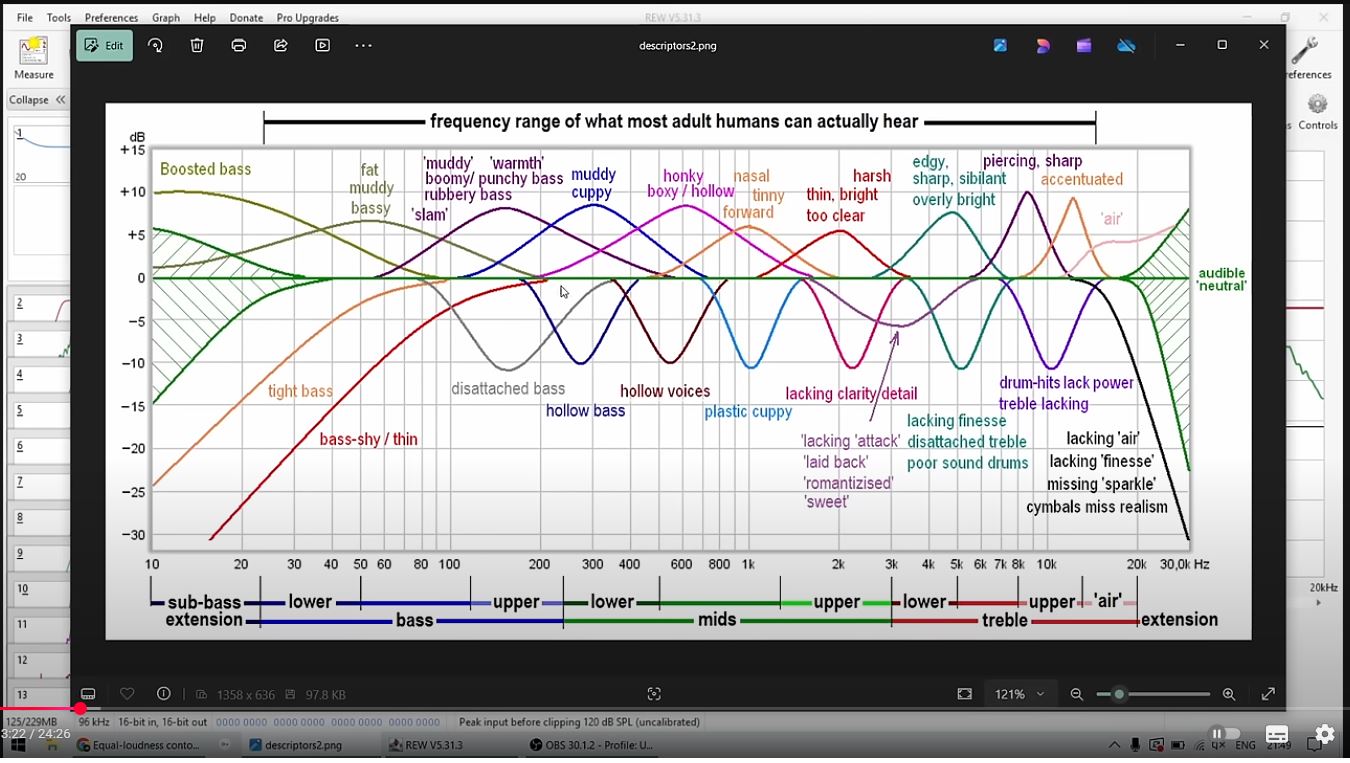The width and height of the screenshot is (1350, 763).
Task: Select measurement row 13 in REW list
Action: pyautogui.click(x=40, y=695)
